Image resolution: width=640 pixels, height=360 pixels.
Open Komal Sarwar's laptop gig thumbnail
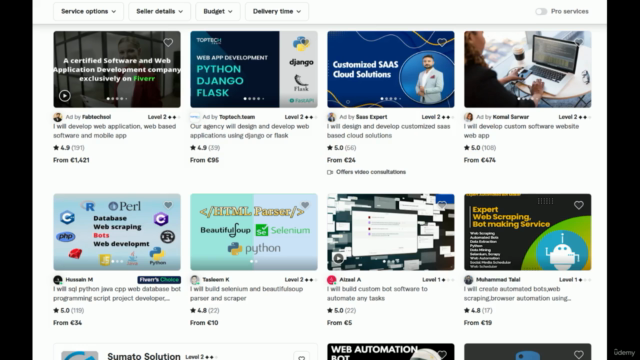527,69
